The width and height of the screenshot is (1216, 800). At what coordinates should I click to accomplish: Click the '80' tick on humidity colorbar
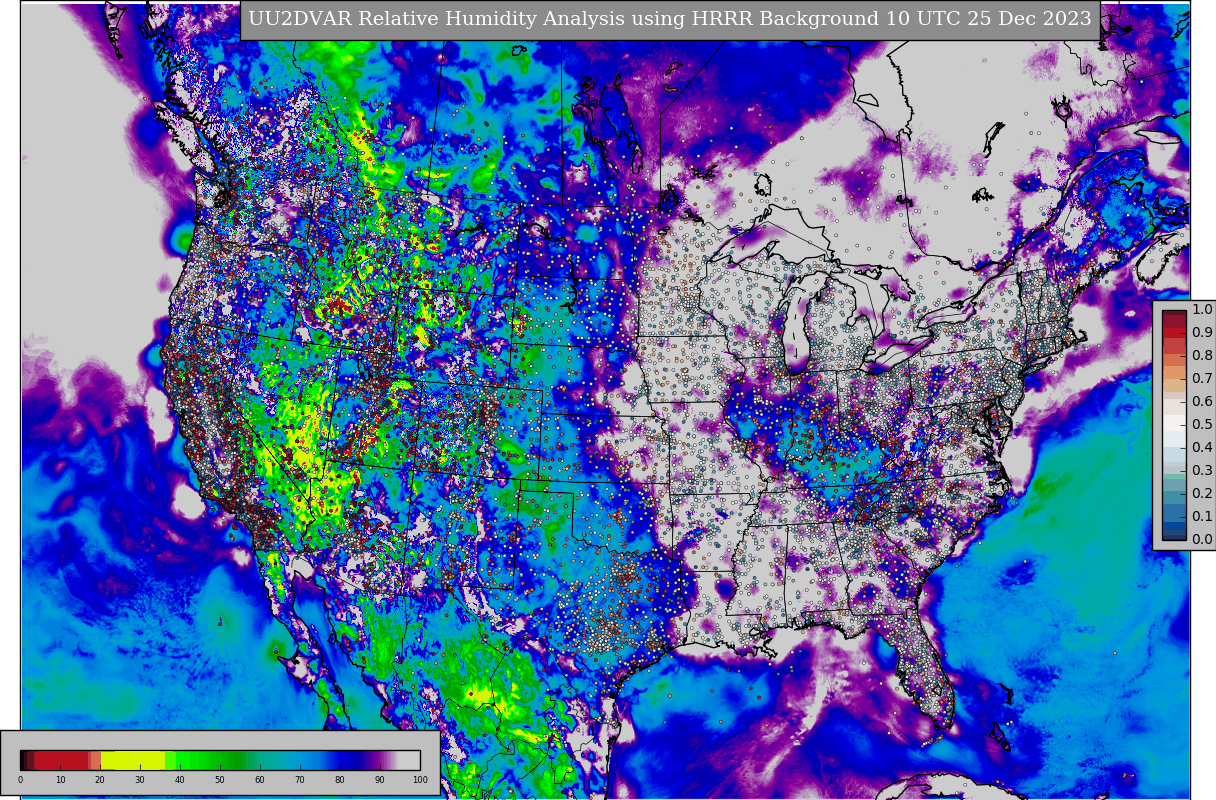(340, 779)
